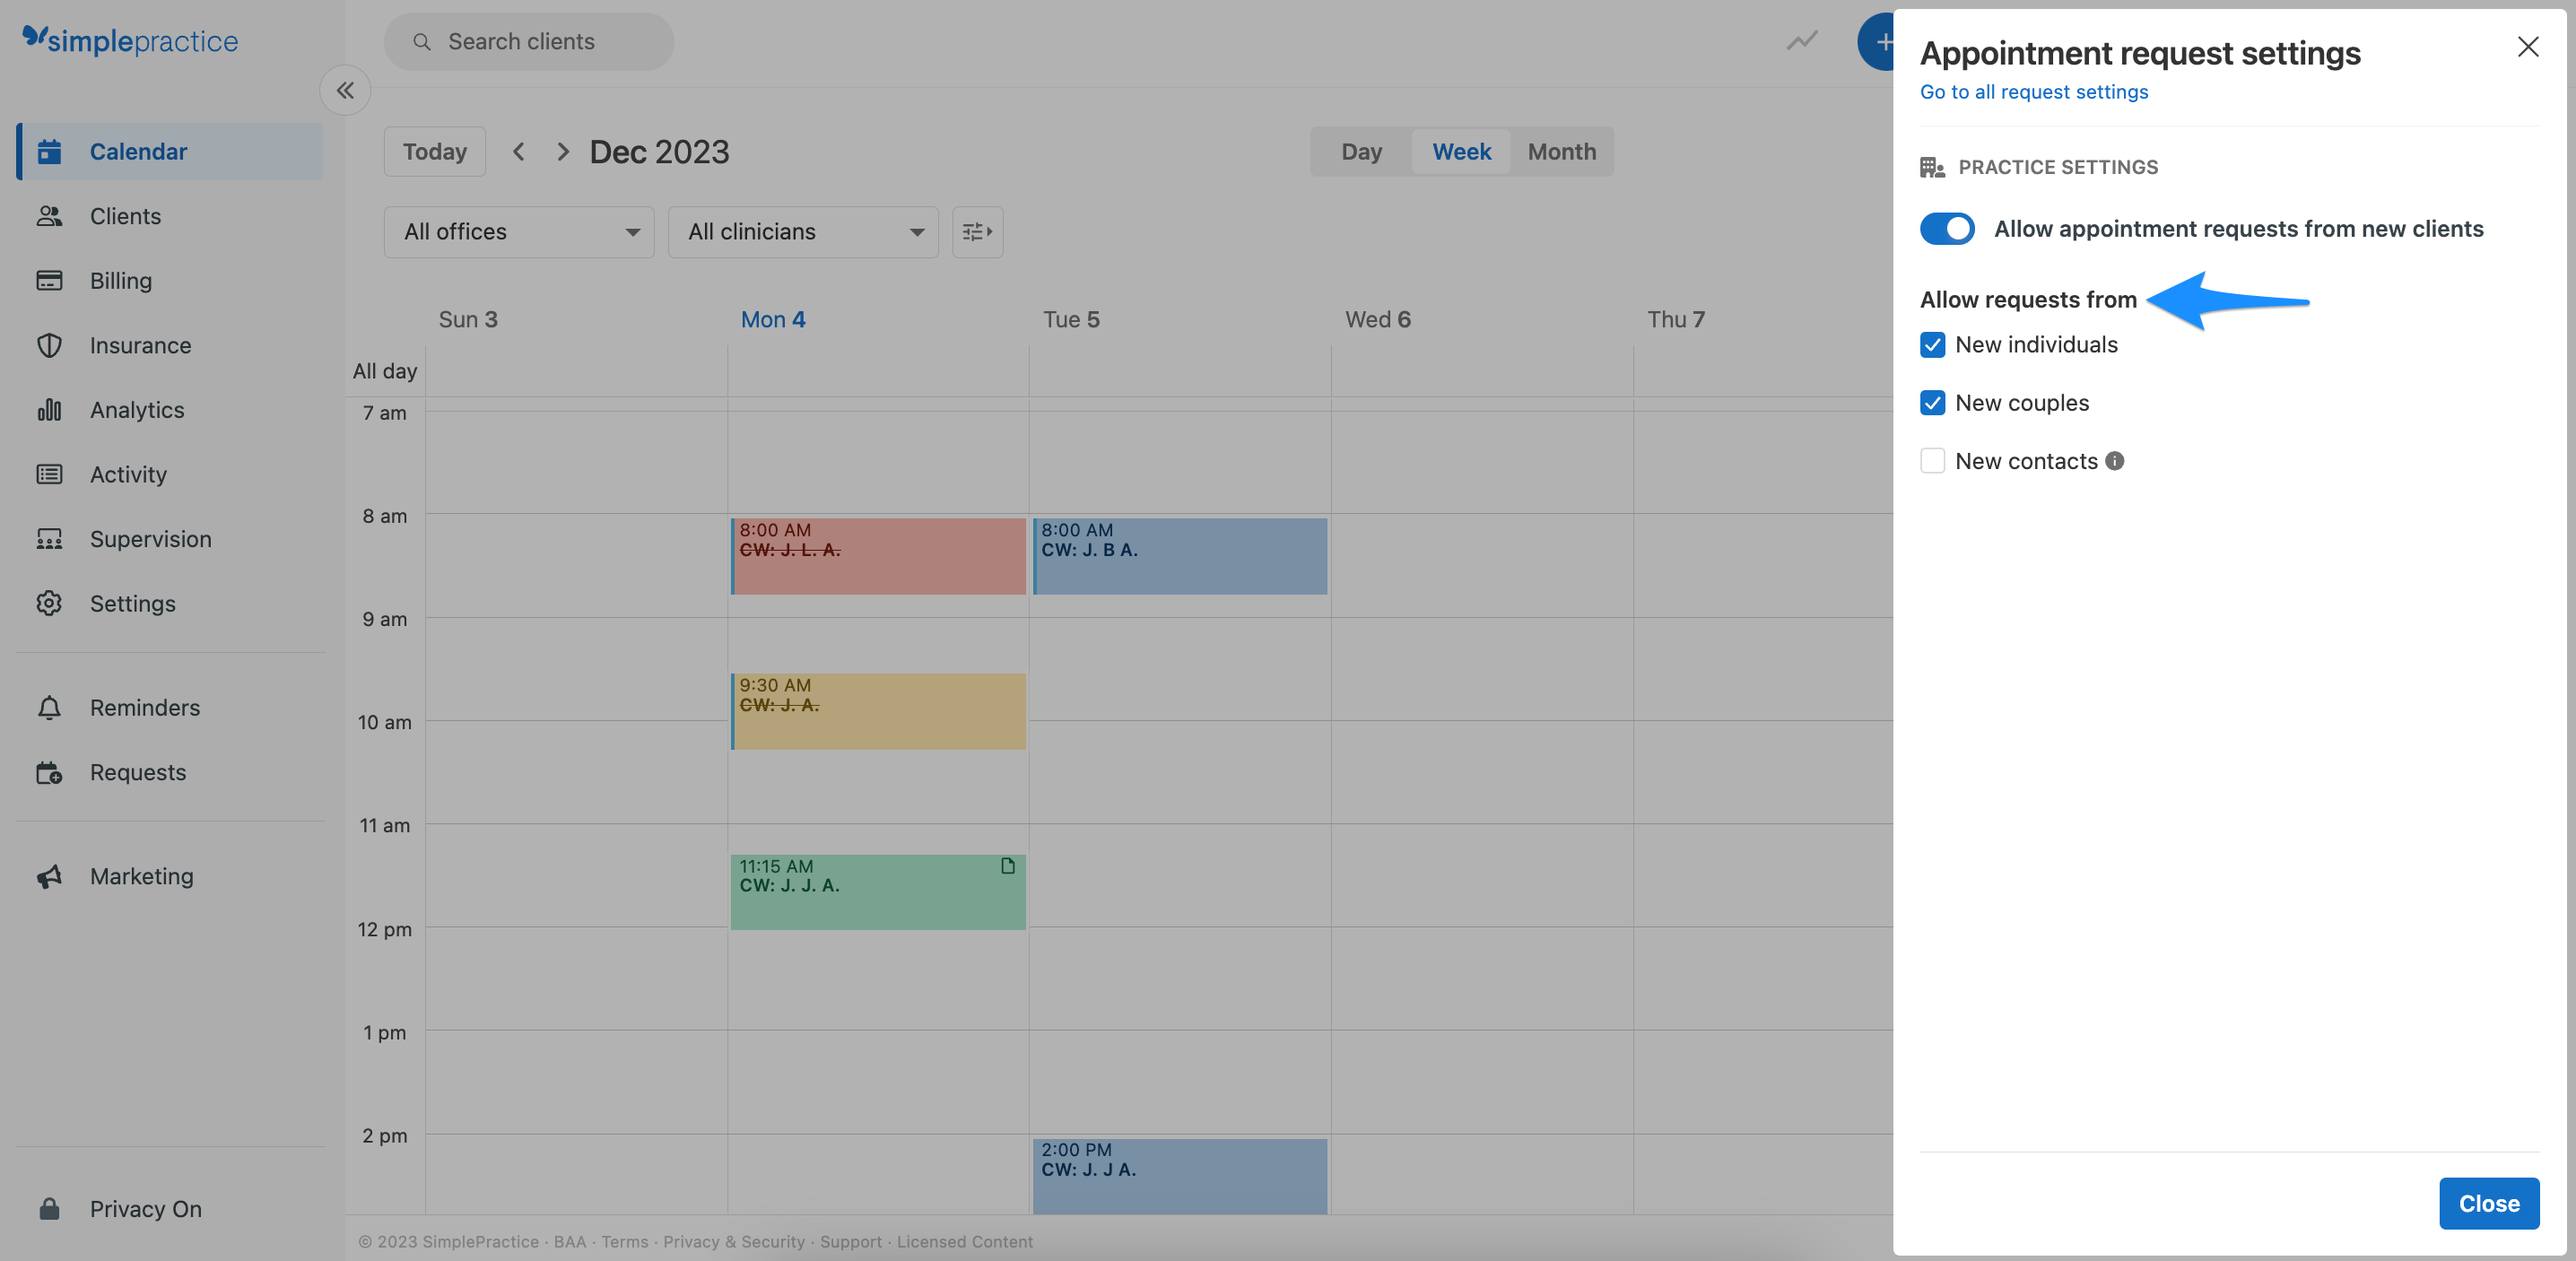Follow the Go to all request settings link

(x=2033, y=91)
